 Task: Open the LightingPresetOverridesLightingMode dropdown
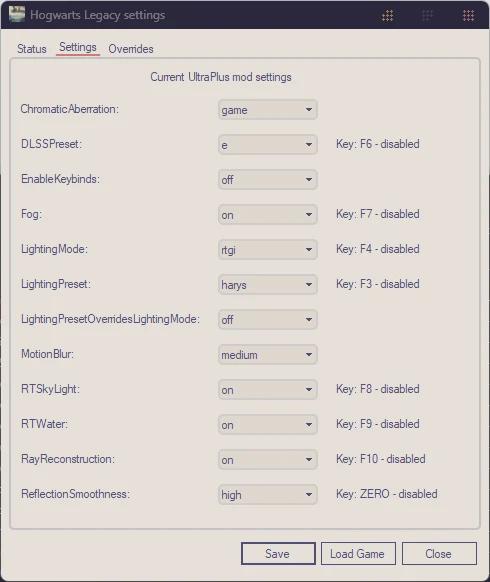[268, 320]
